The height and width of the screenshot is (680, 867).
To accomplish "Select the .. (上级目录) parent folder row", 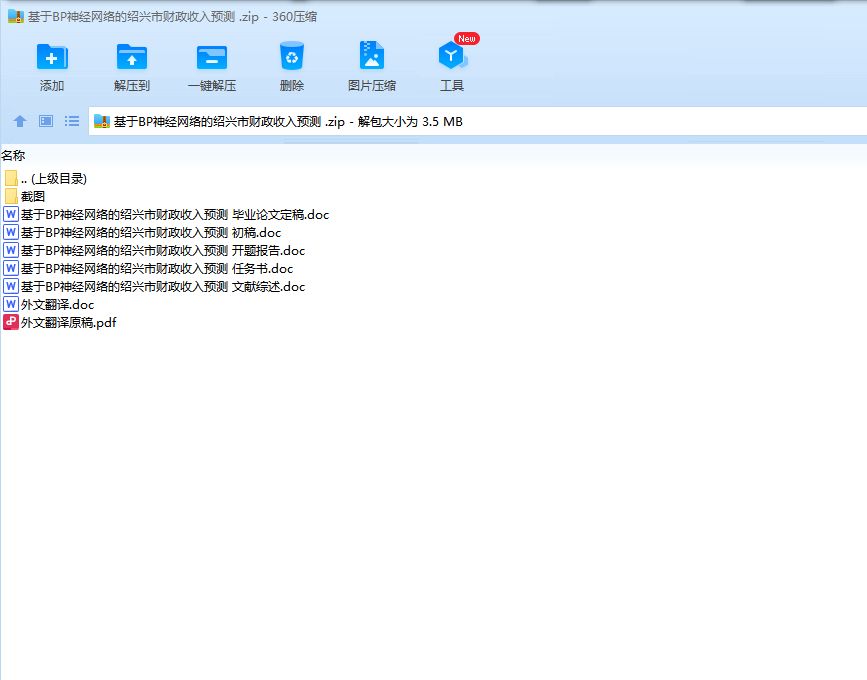I will point(46,179).
